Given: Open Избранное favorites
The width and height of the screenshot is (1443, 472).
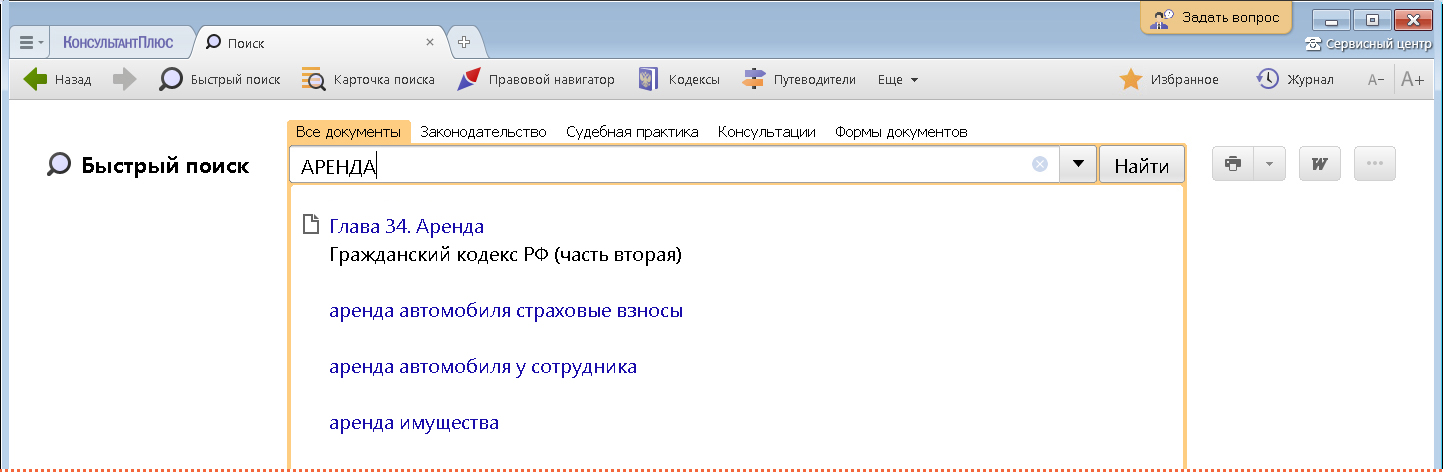Looking at the screenshot, I should [x=1168, y=80].
